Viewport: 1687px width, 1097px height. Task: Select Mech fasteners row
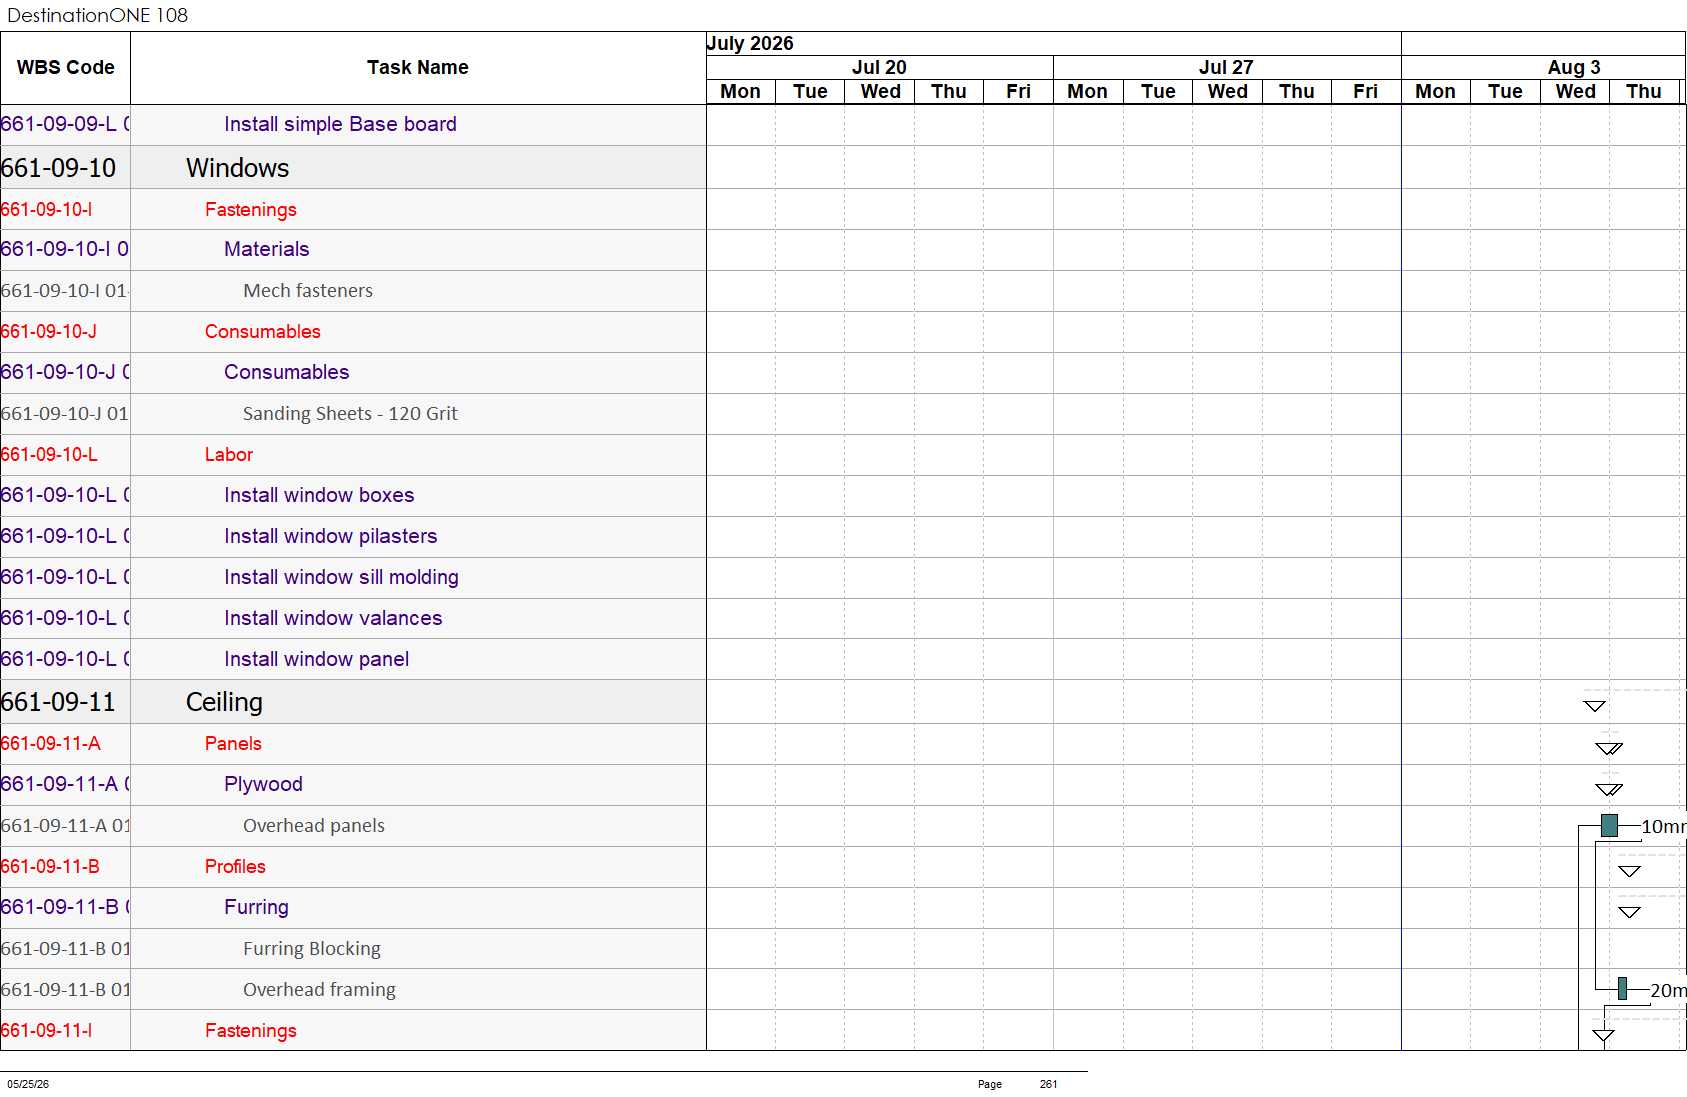[x=353, y=290]
